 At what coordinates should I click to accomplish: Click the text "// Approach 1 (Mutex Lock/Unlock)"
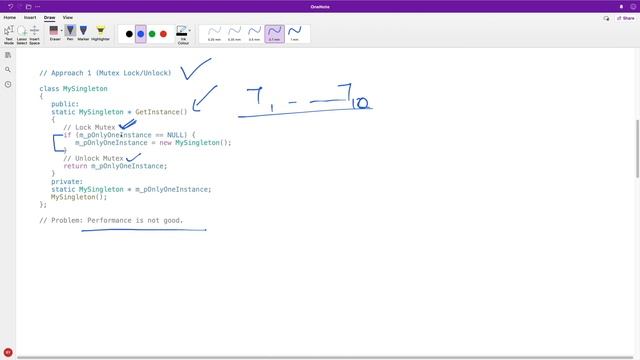tap(105, 73)
